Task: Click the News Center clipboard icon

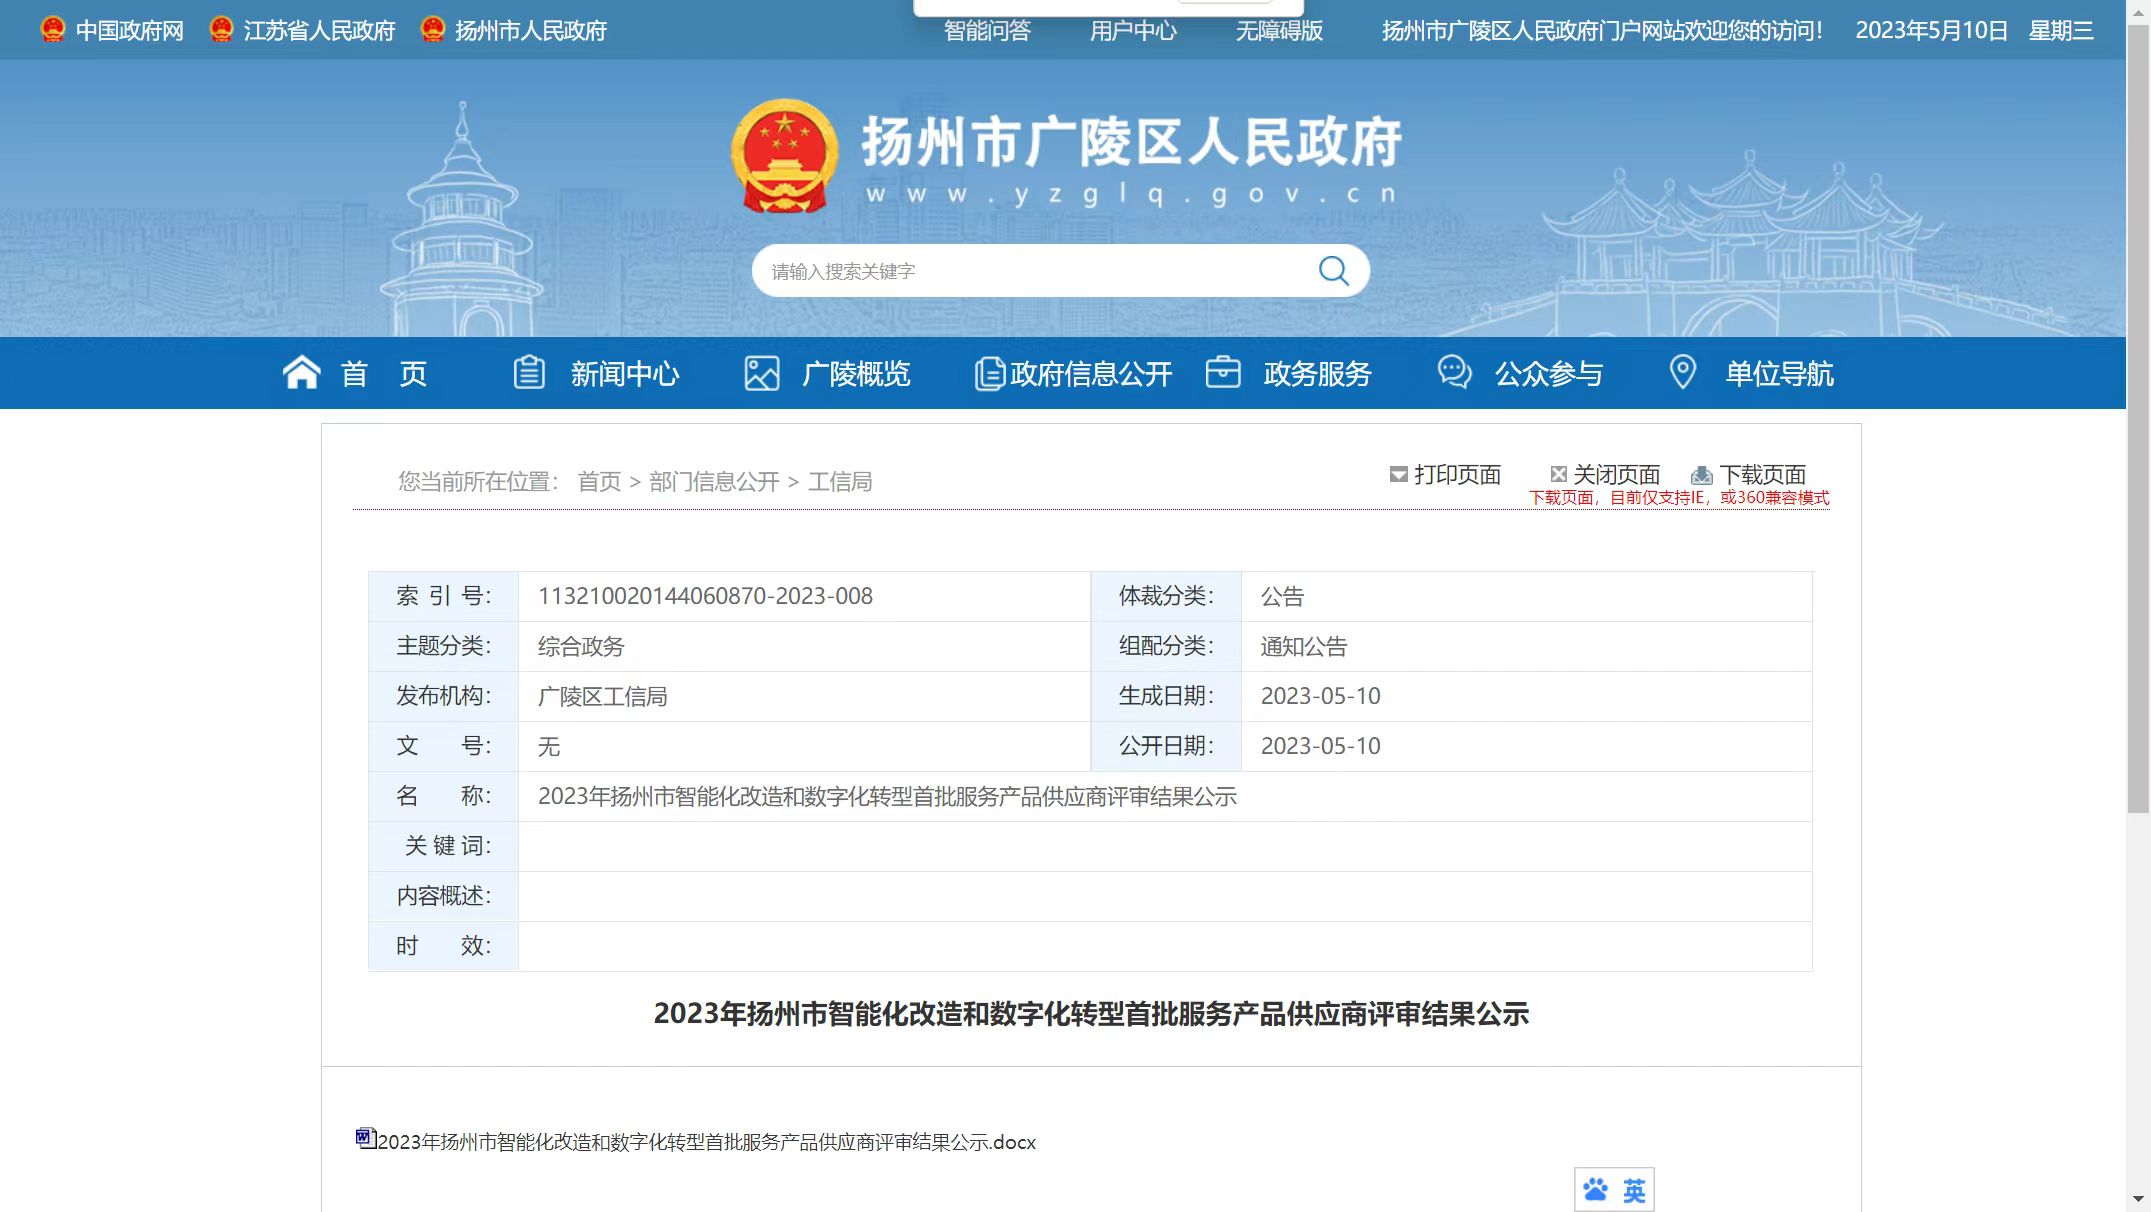Action: 529,373
